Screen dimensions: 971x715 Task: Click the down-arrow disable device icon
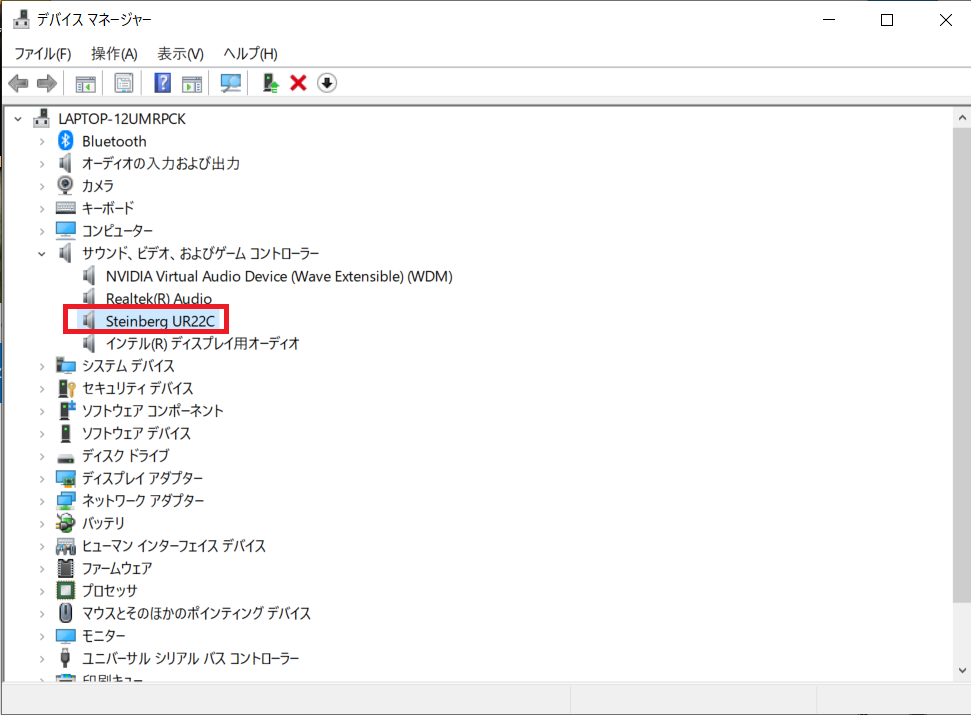point(327,83)
